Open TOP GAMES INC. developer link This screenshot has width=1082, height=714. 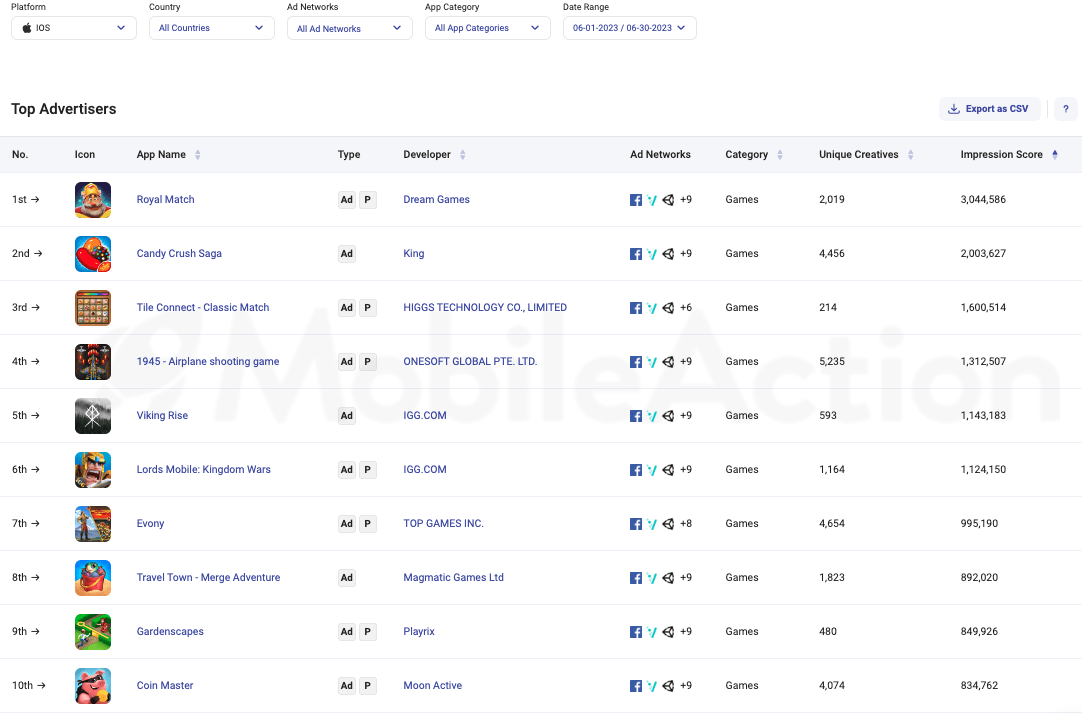444,524
